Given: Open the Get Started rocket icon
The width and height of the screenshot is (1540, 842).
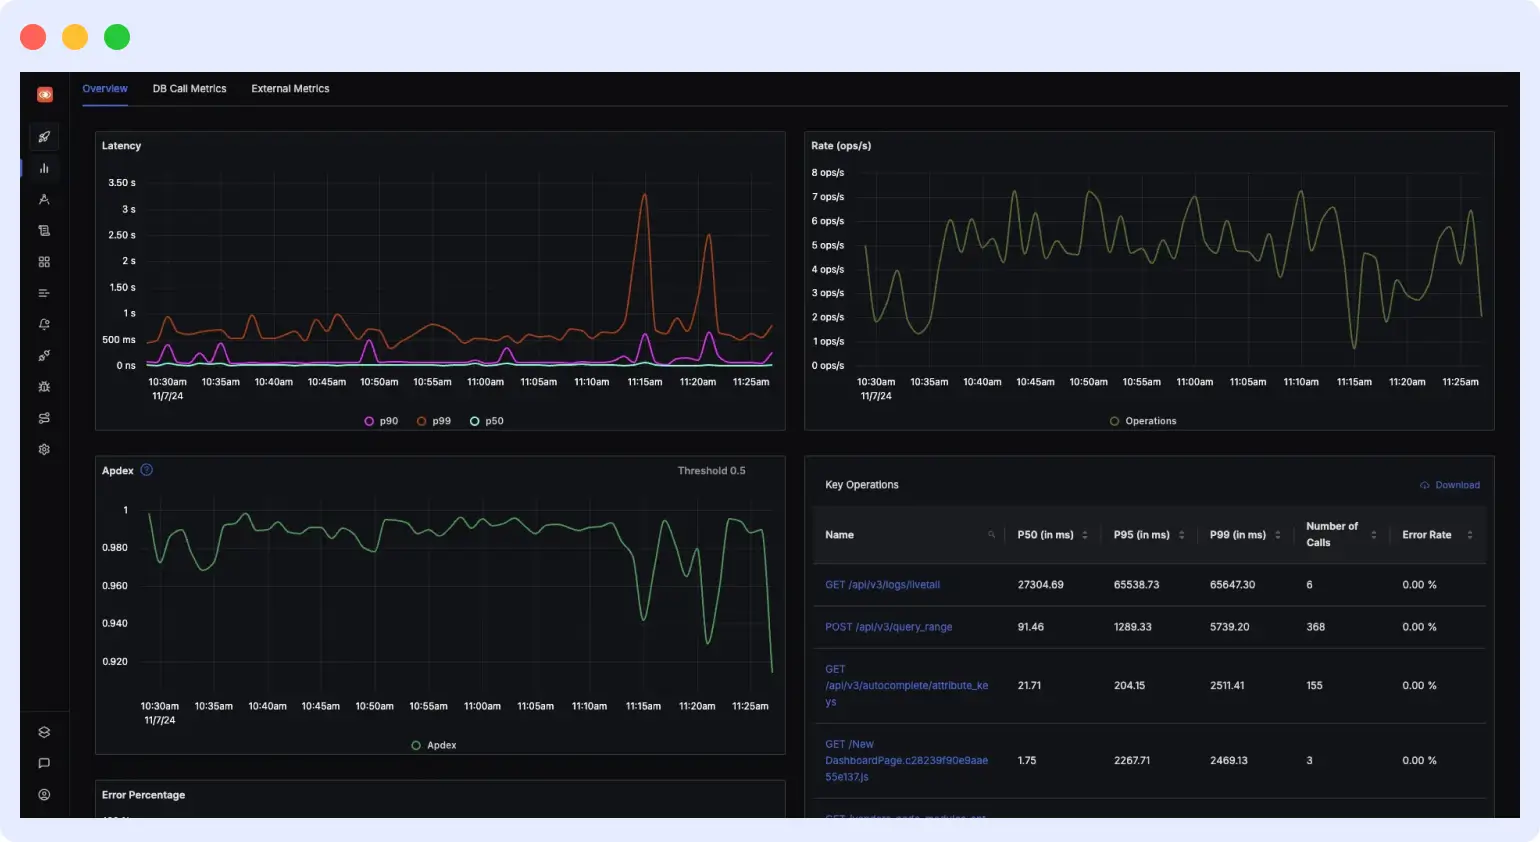Looking at the screenshot, I should pos(44,137).
